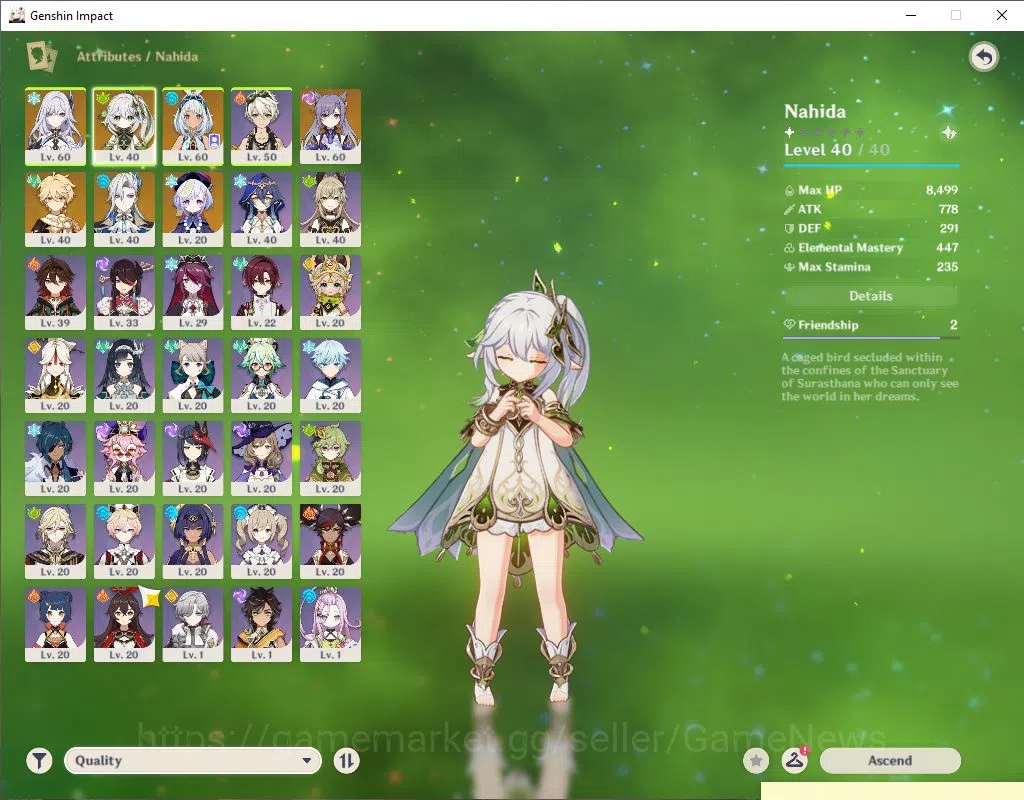Select Beidou's Lv. 33 portrait
The width and height of the screenshot is (1024, 800).
(x=124, y=292)
